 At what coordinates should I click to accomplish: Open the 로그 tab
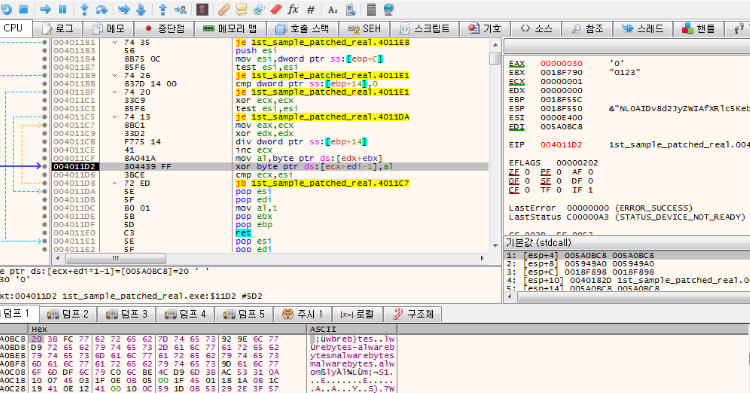(57, 29)
